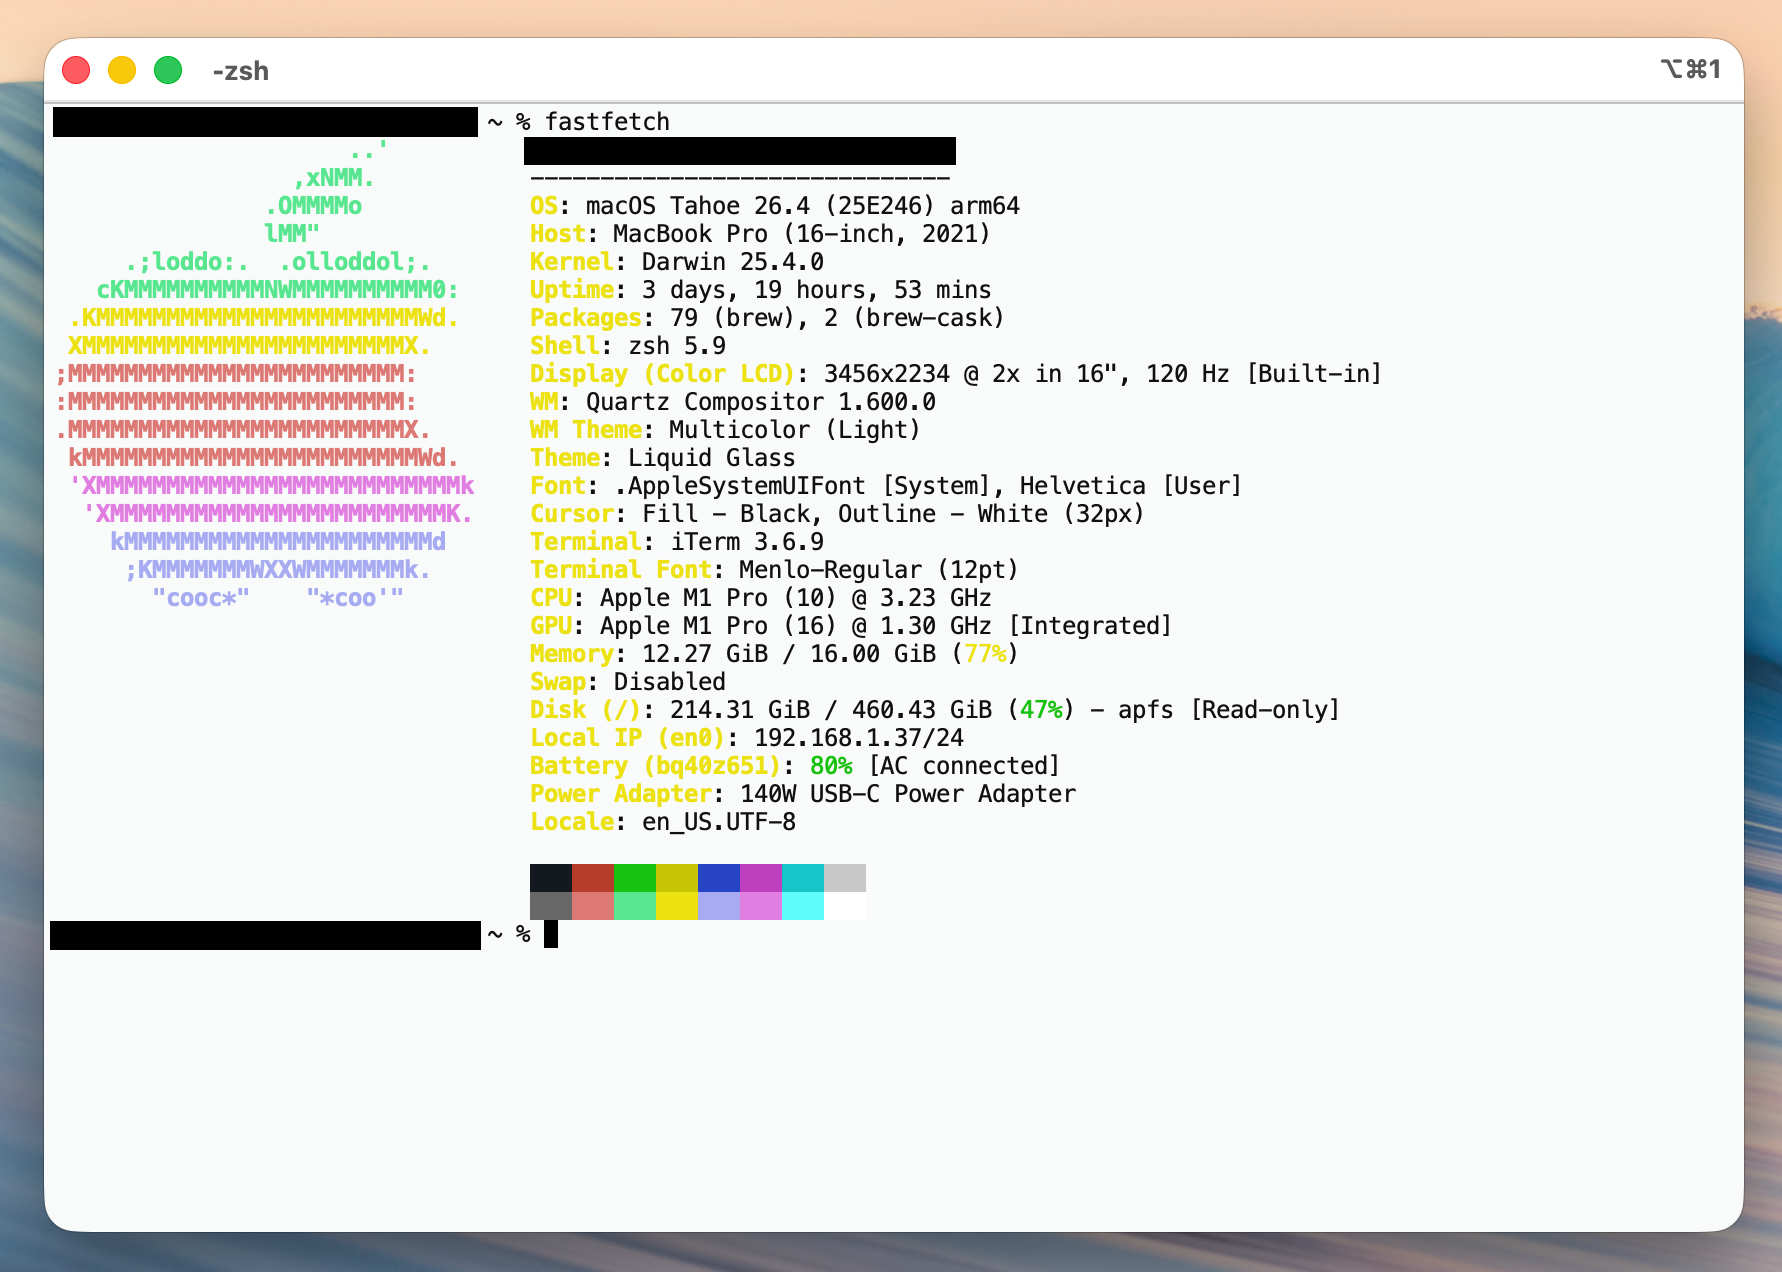Screen dimensions: 1782x1272
Task: Click the block cursor at the prompt
Action: click(x=551, y=934)
